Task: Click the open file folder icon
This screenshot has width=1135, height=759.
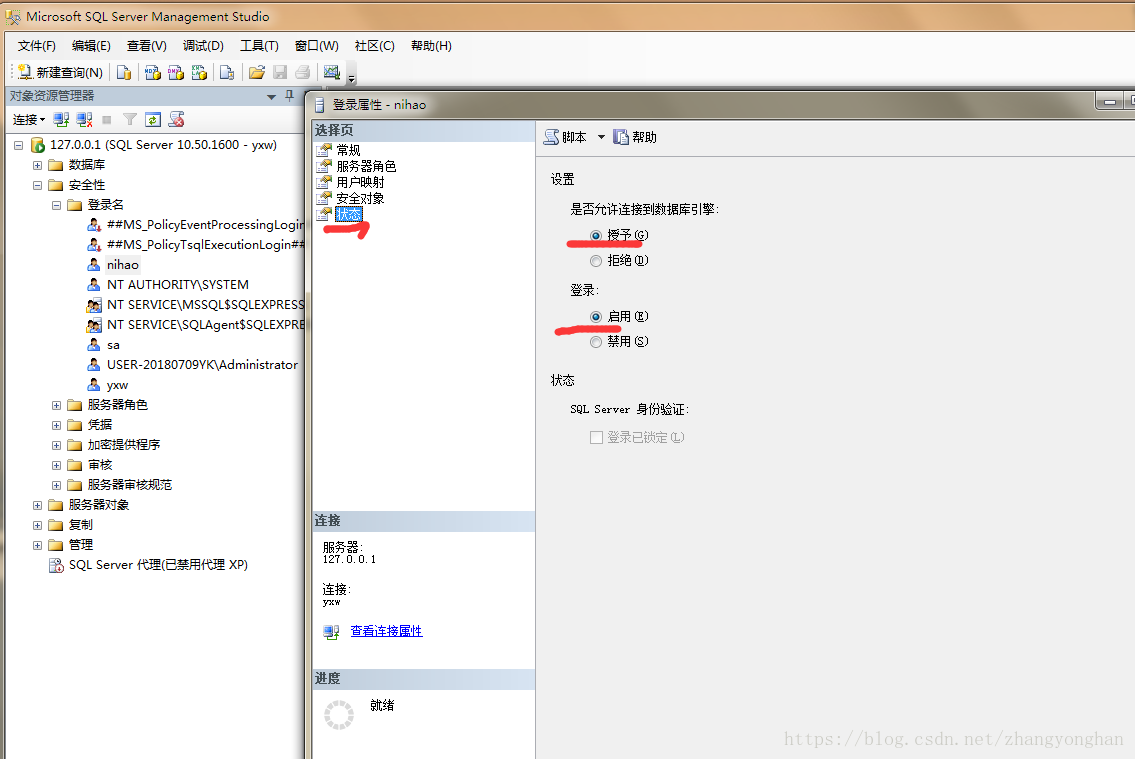Action: pos(256,72)
